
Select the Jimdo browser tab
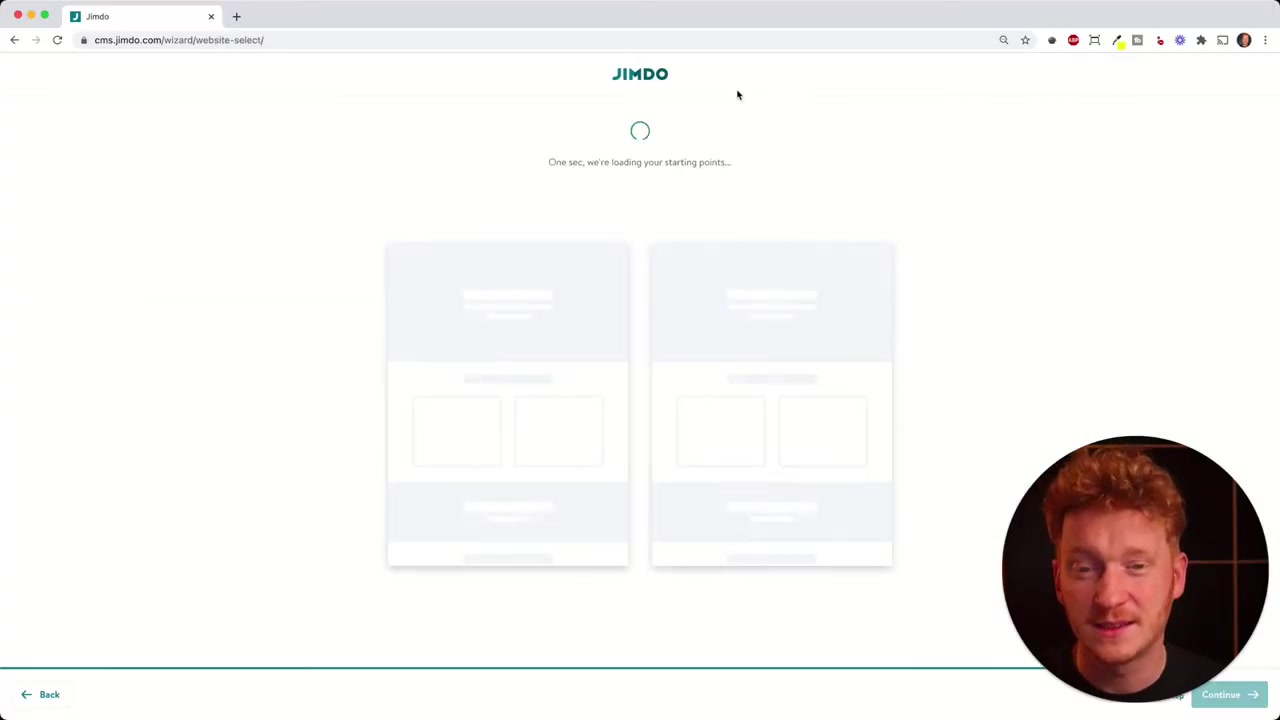click(142, 16)
